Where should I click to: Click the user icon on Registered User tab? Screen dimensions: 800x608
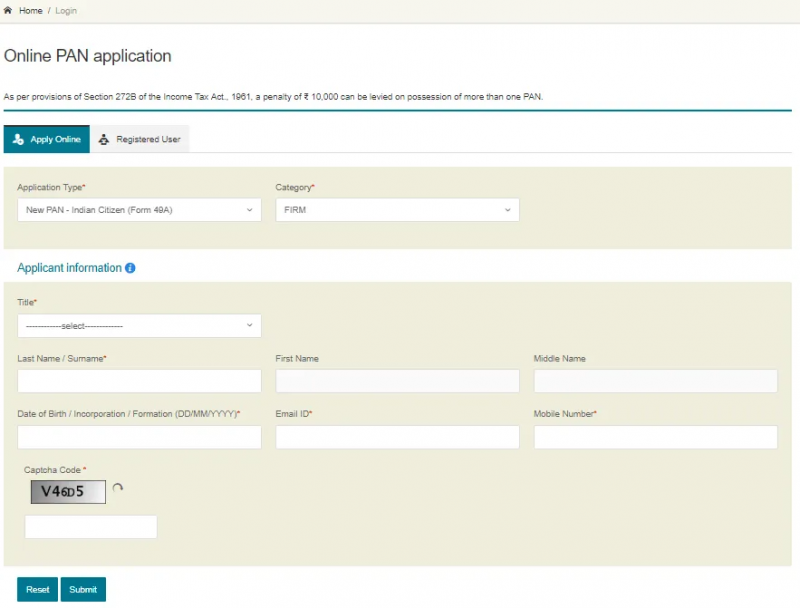(104, 140)
